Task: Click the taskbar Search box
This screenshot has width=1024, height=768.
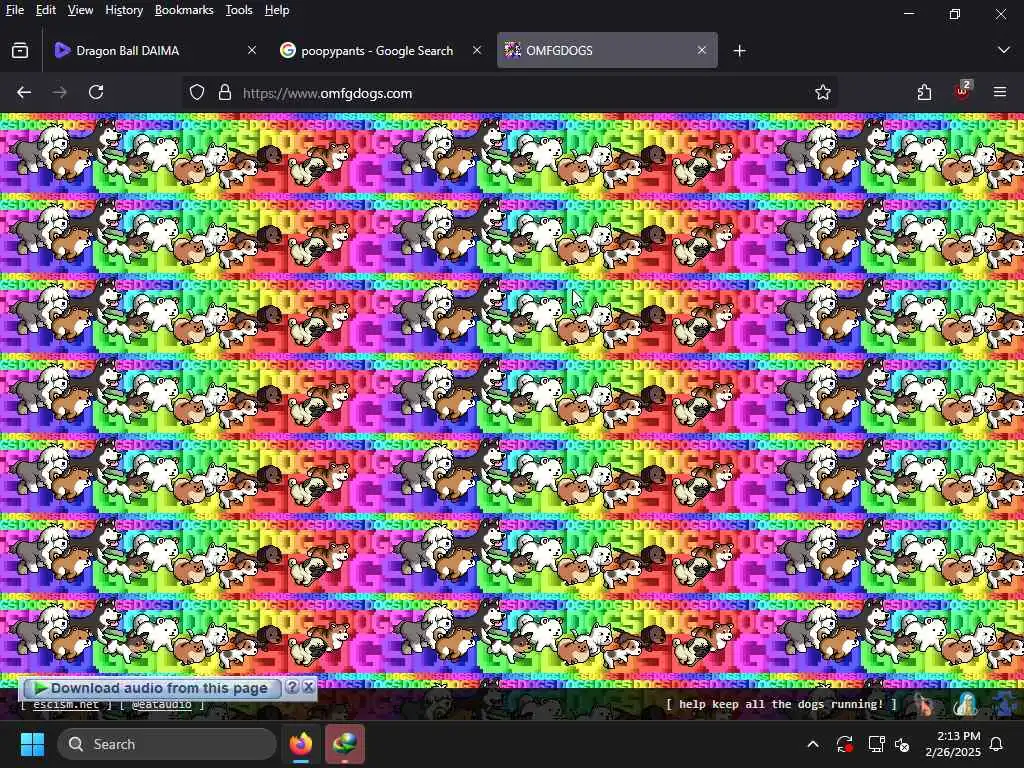Action: 167,744
